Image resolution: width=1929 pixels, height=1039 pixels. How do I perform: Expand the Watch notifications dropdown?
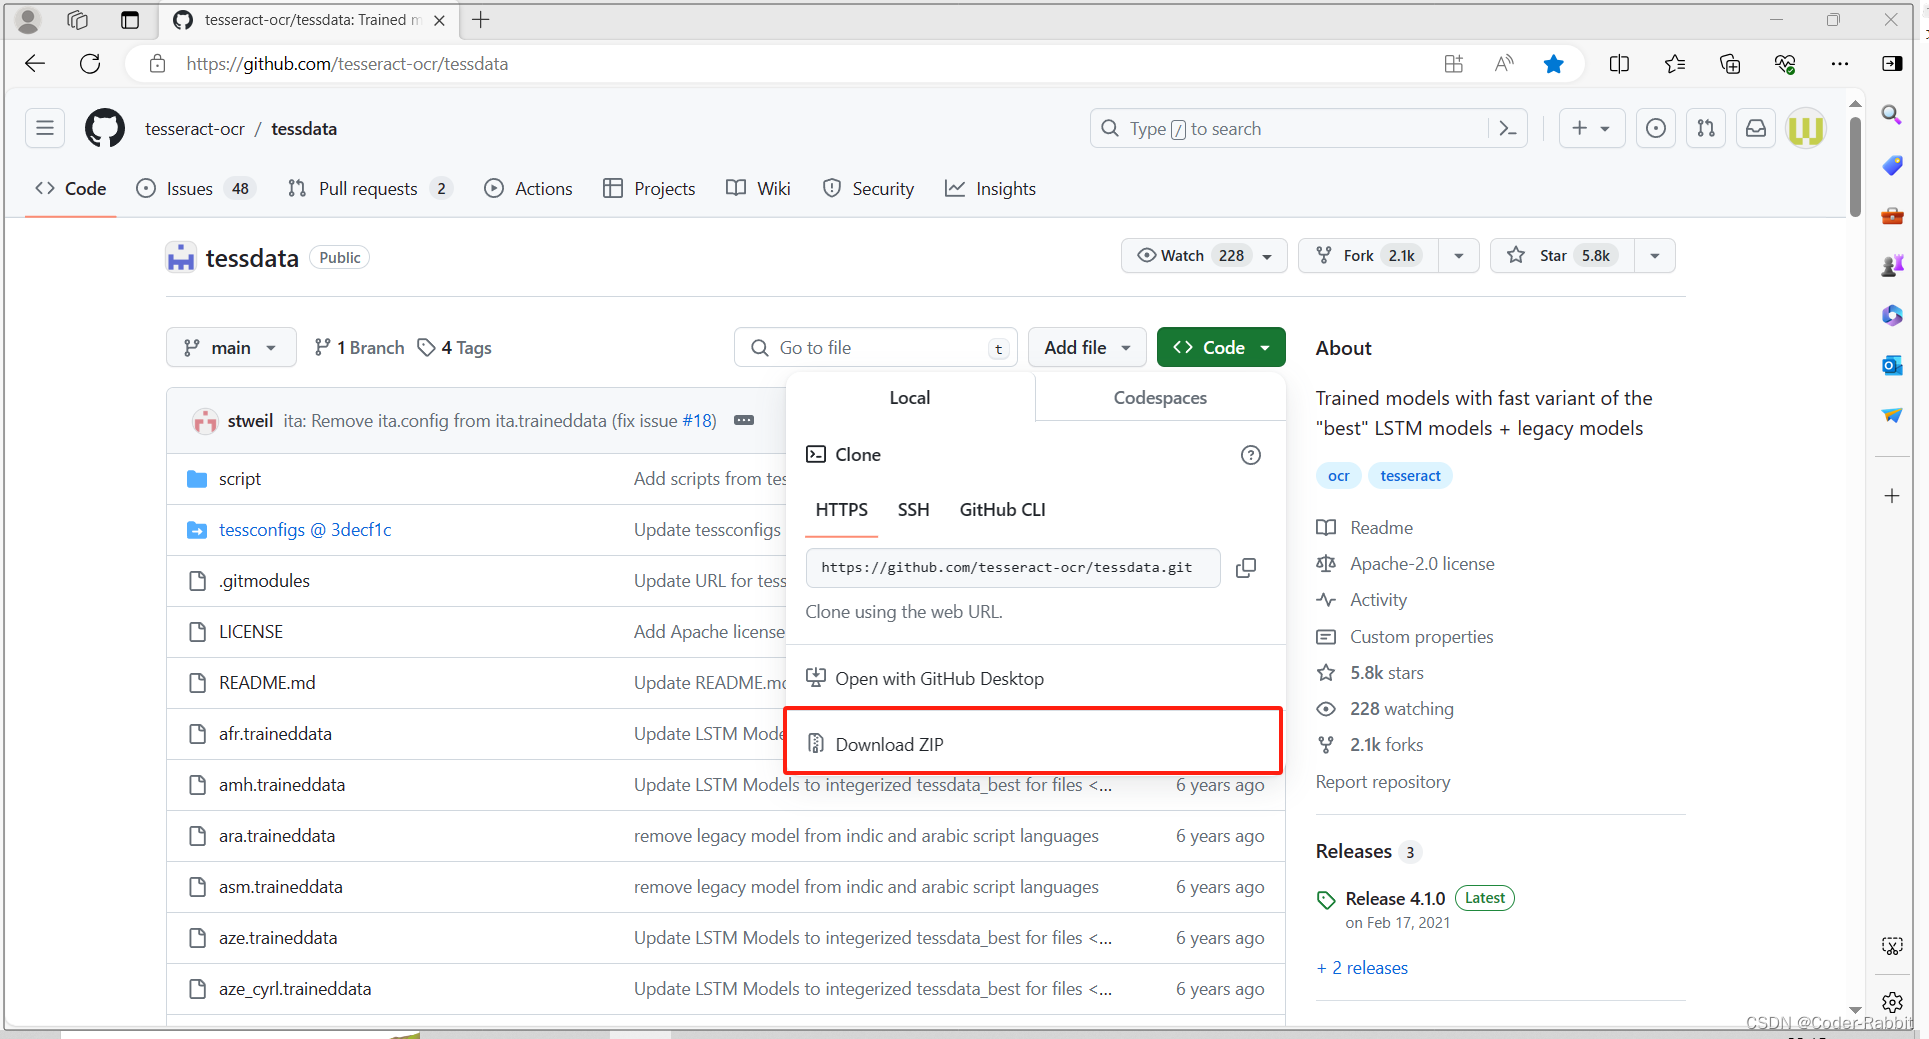click(1204, 256)
